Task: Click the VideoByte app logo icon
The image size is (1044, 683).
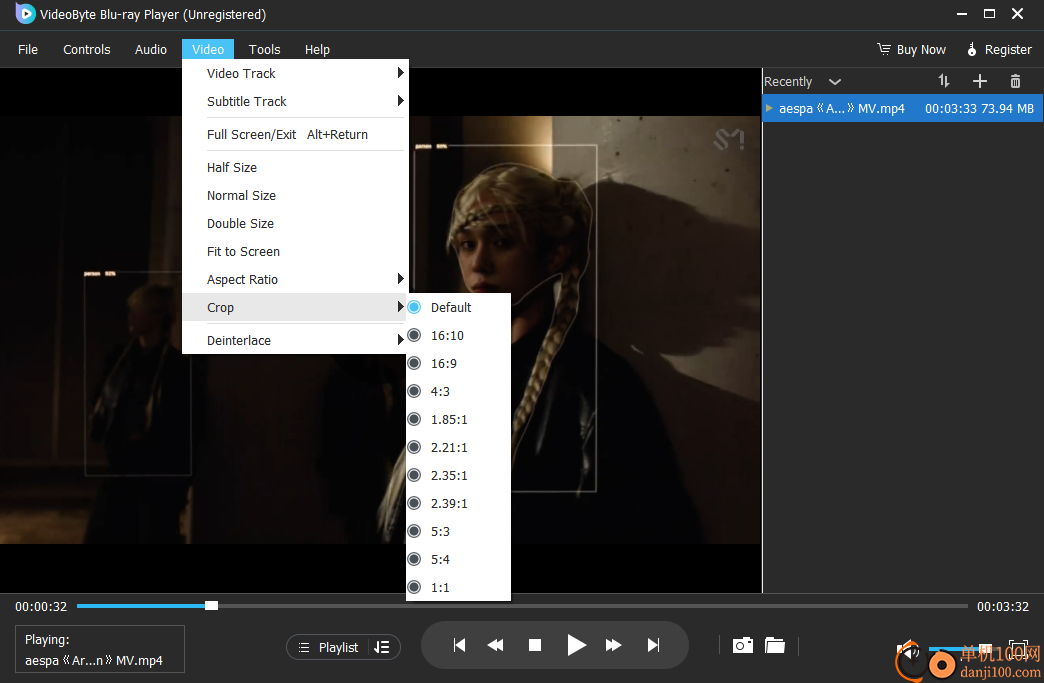Action: click(x=25, y=14)
